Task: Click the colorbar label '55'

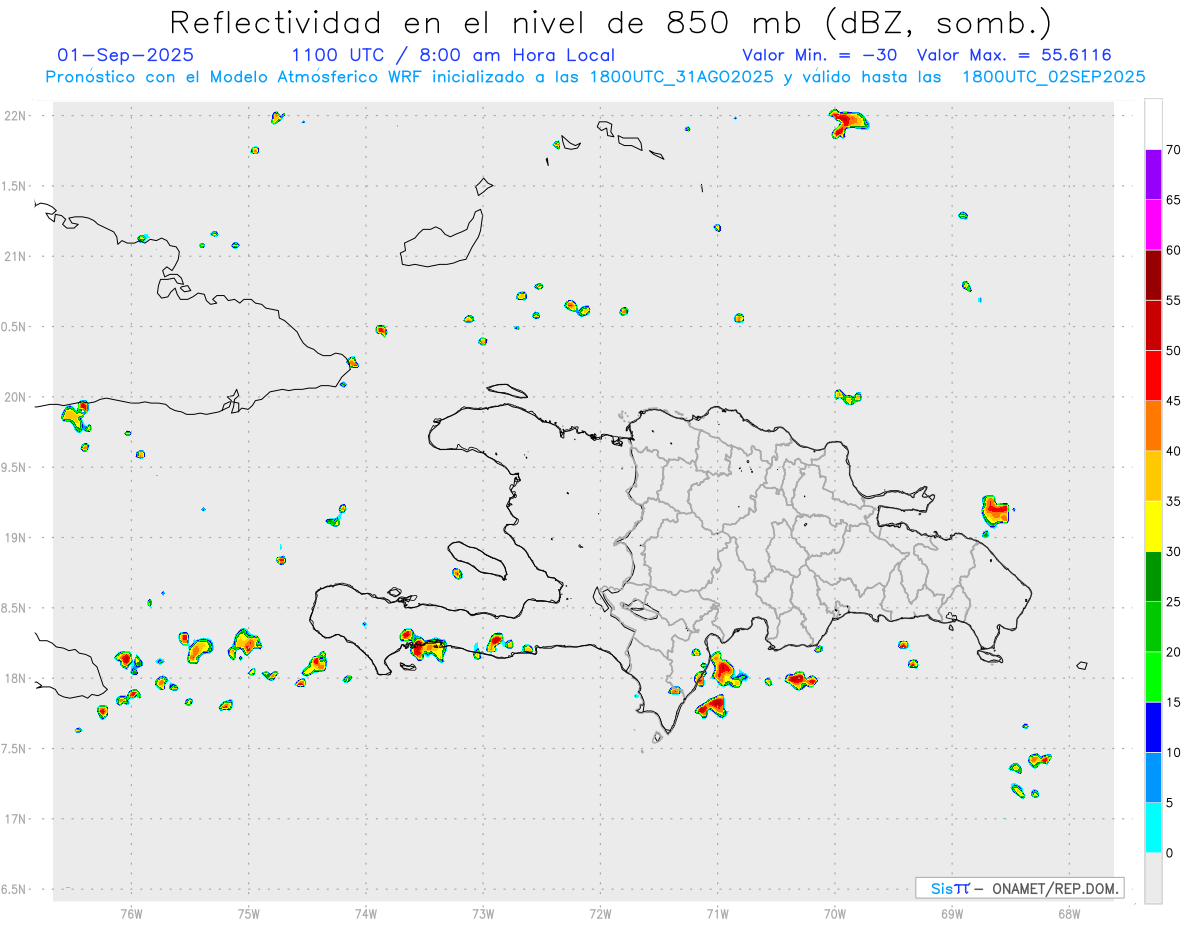Action: 1173,300
